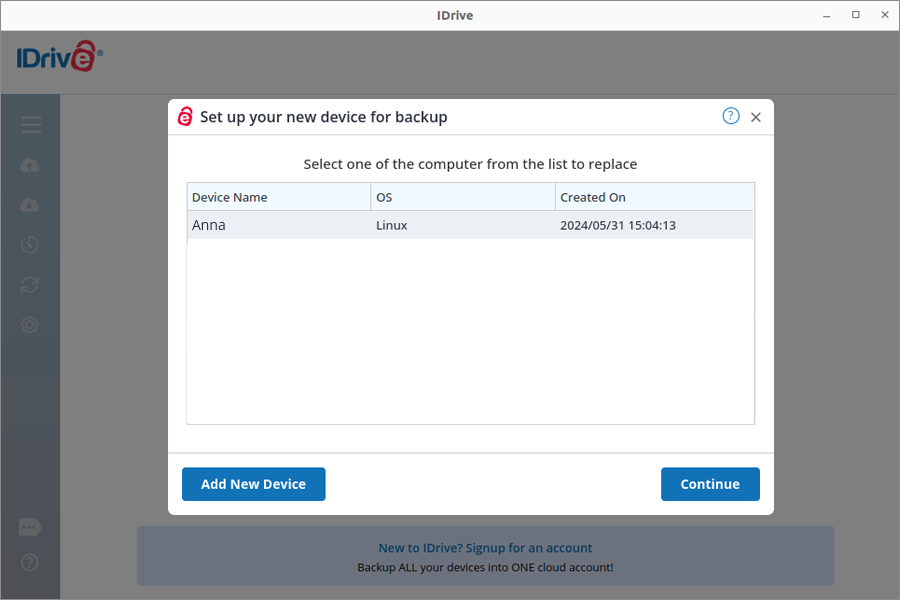Click the sidebar help question mark
The image size is (900, 600).
[x=30, y=563]
